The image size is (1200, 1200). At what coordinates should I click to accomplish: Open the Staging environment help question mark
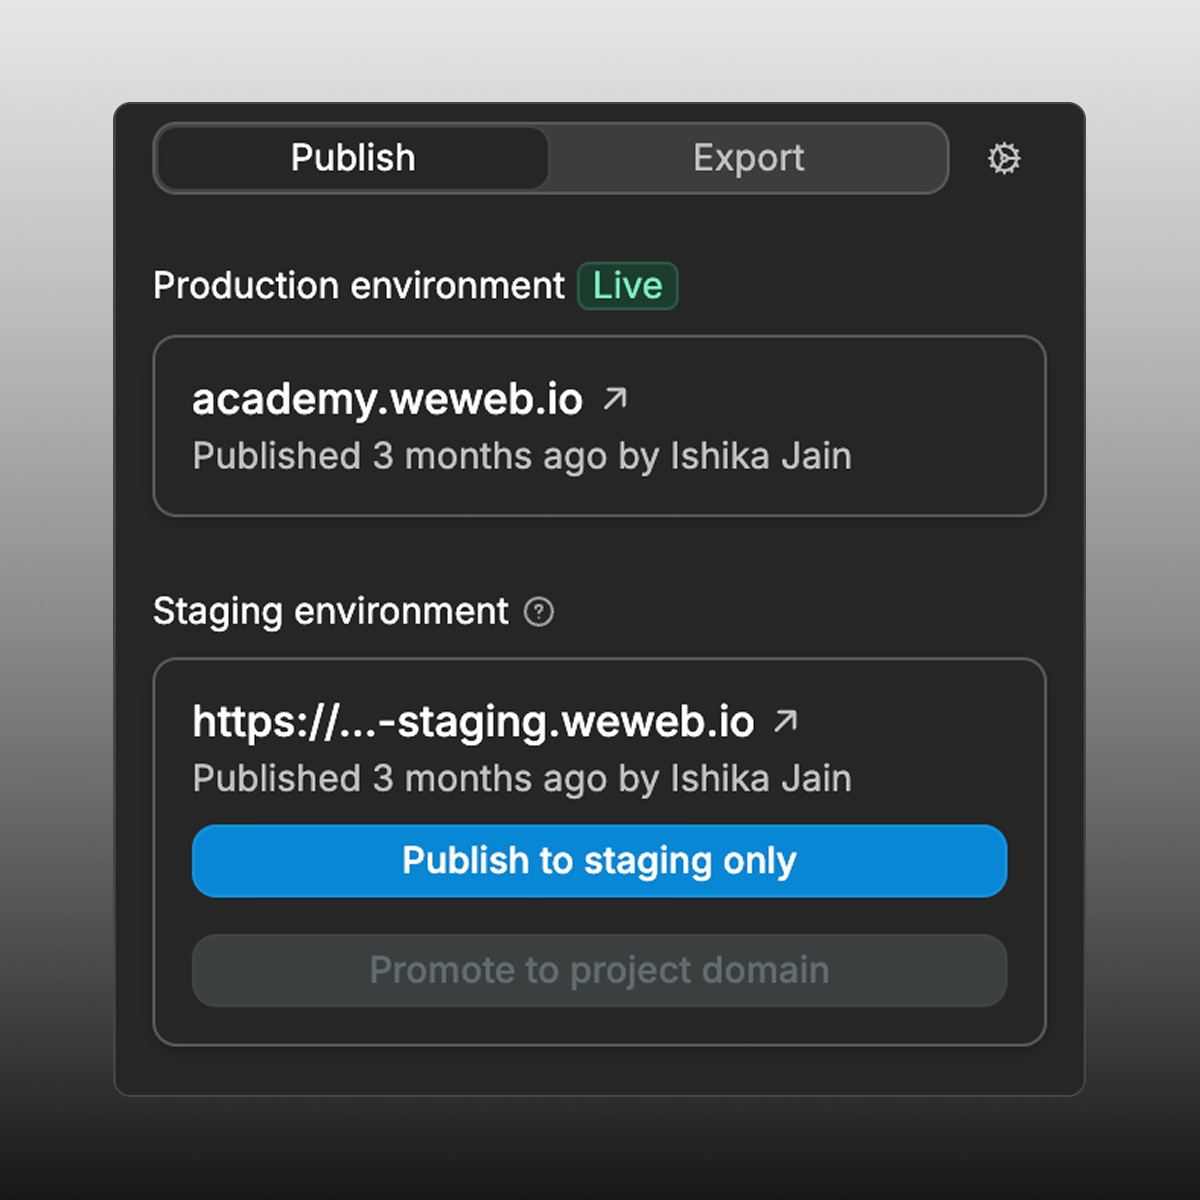[539, 612]
